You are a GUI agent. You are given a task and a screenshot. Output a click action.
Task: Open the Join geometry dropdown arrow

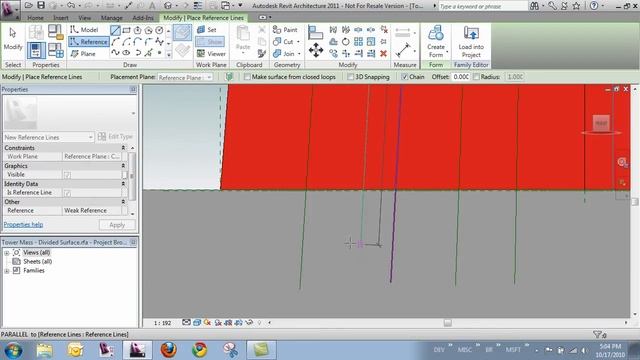299,53
